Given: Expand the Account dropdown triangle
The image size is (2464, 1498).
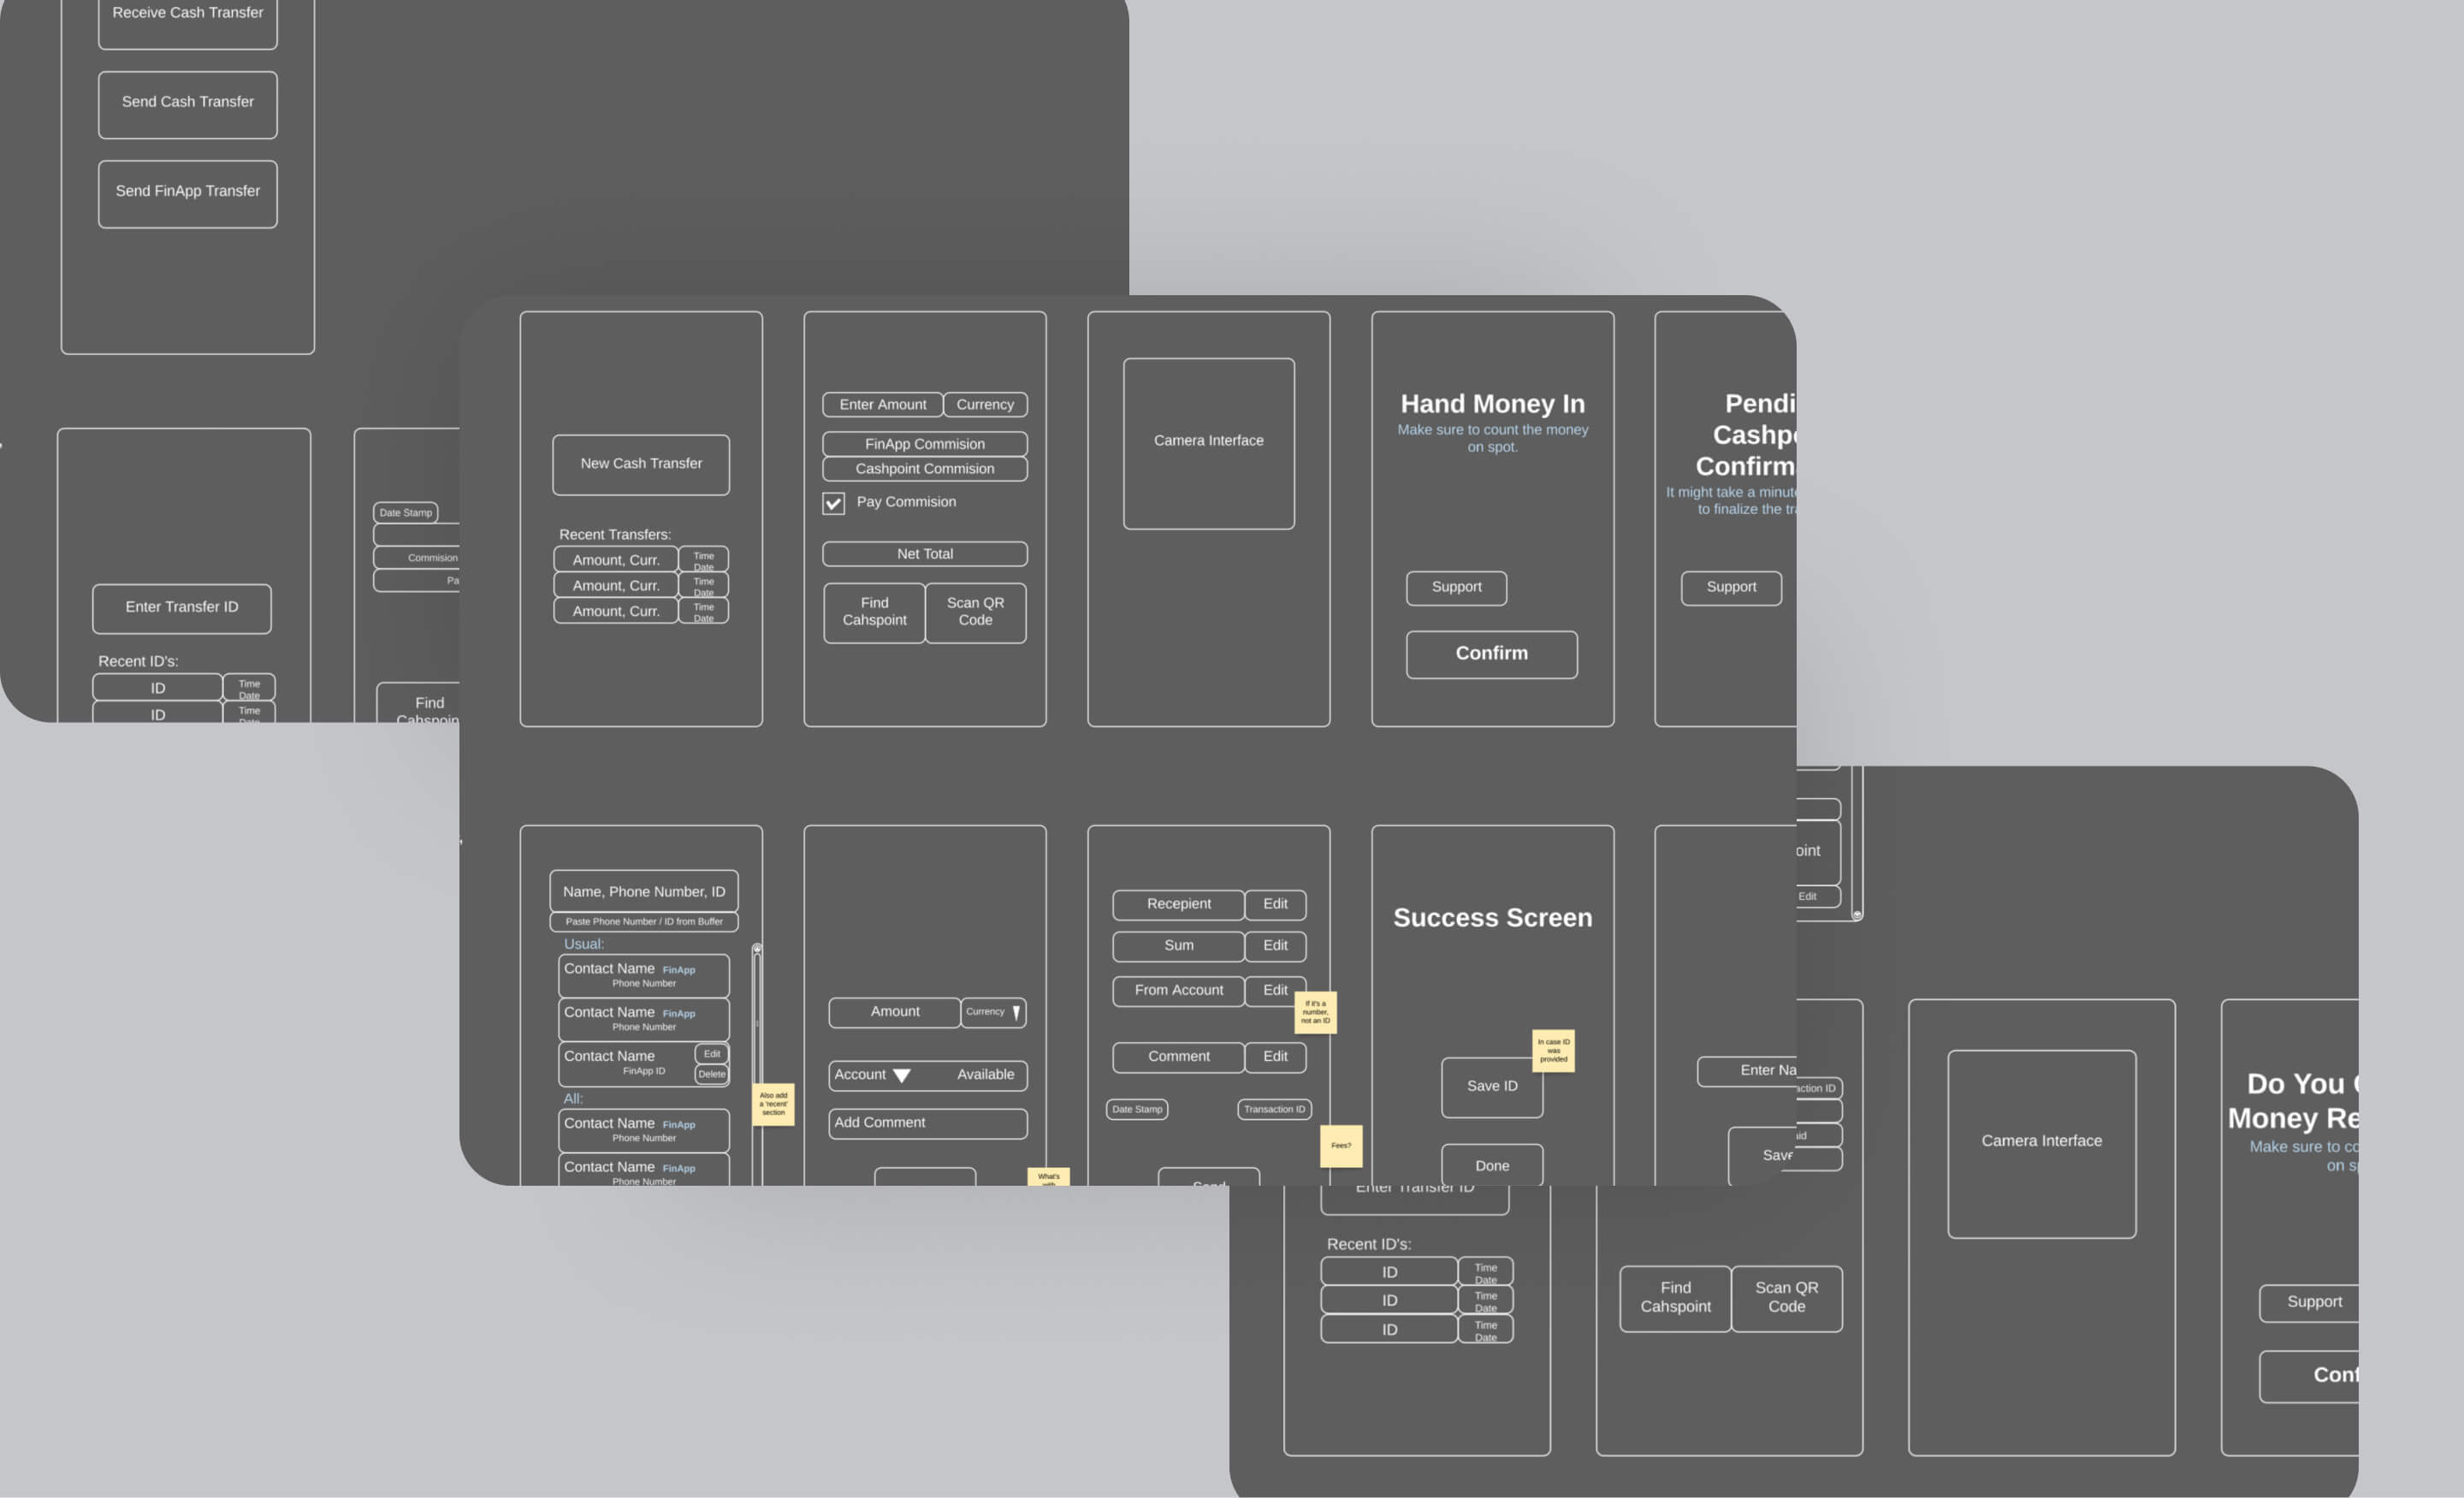Looking at the screenshot, I should 901,1076.
